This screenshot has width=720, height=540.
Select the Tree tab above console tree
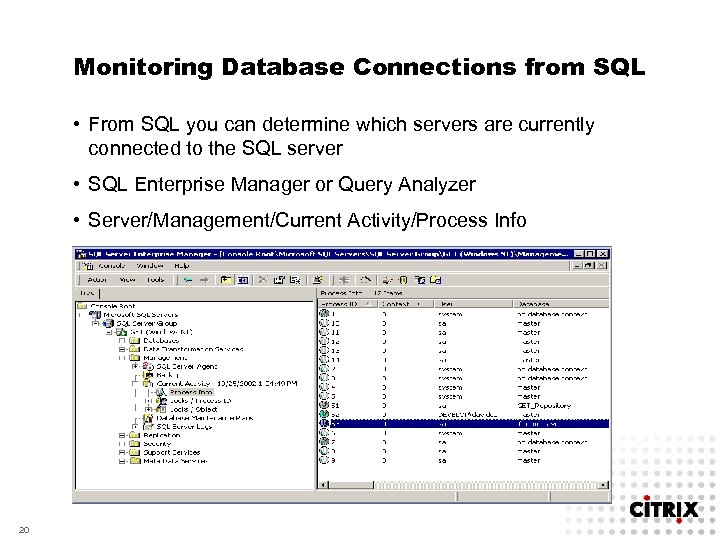(87, 293)
